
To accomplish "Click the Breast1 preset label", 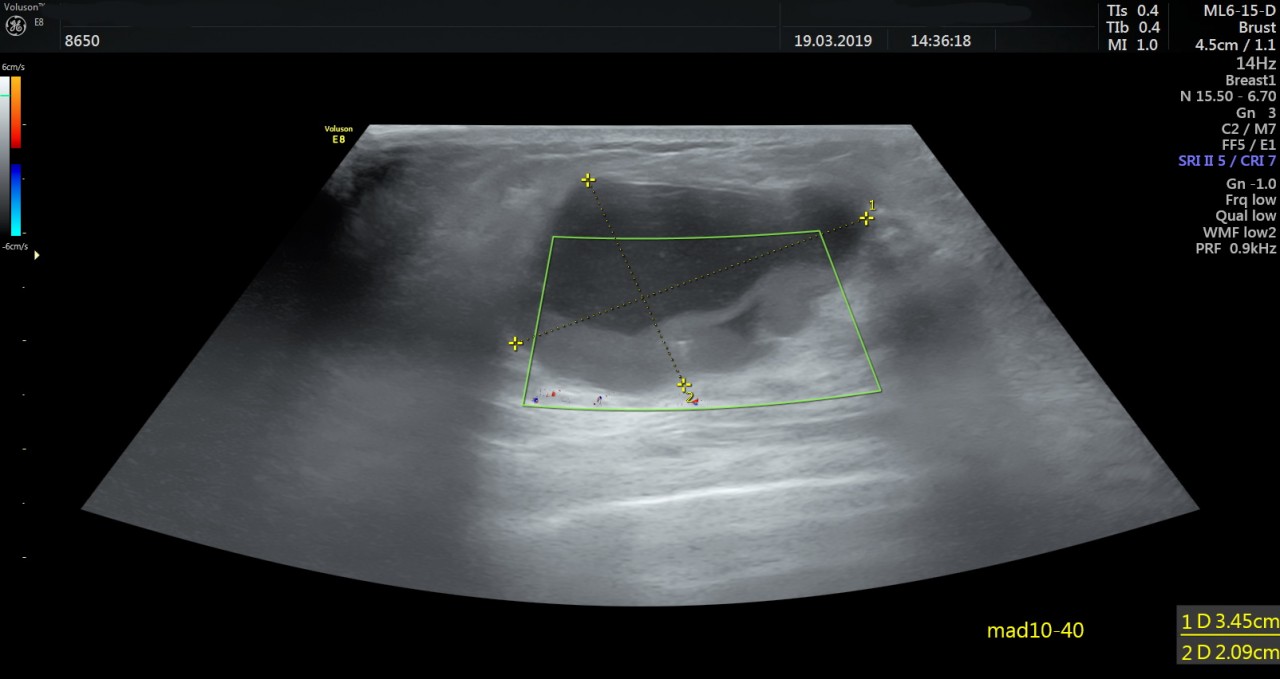I will (1250, 80).
